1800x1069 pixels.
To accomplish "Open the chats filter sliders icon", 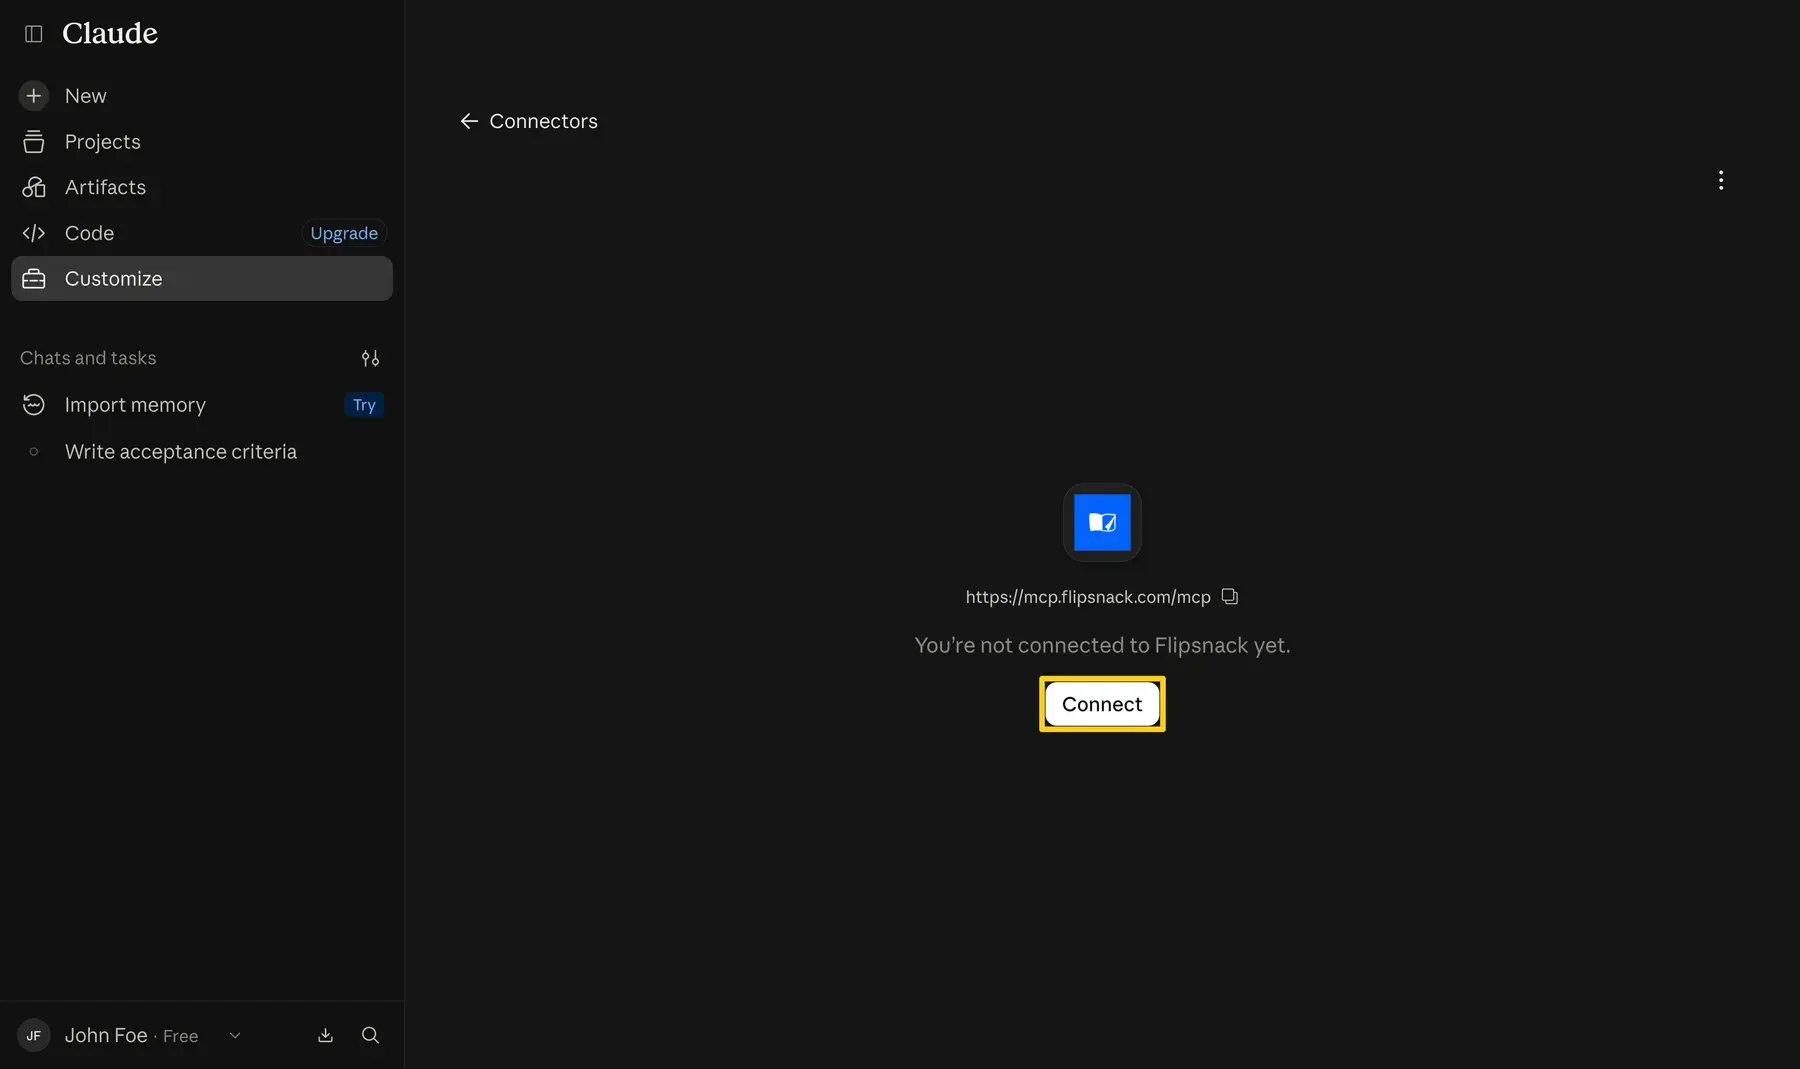I will (370, 358).
